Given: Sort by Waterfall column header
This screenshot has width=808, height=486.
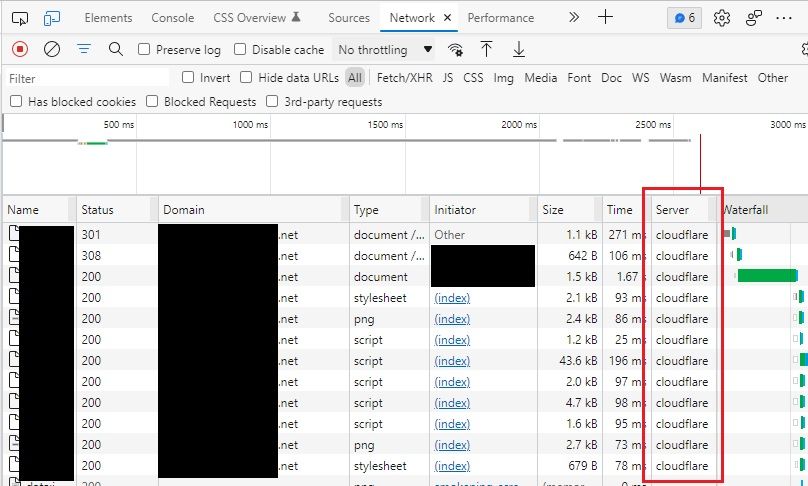Looking at the screenshot, I should point(763,210).
